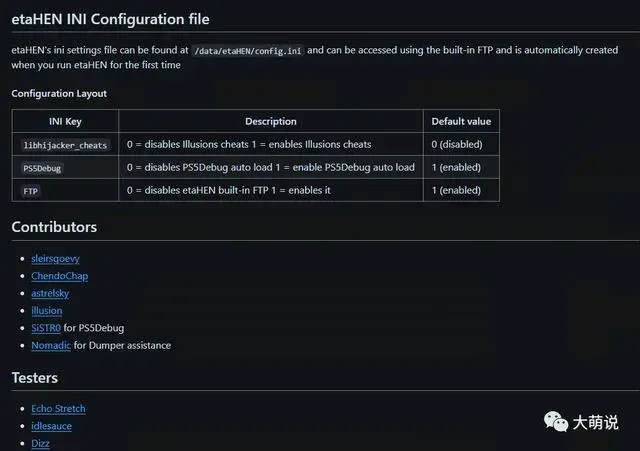Screen dimensions: 640x451
Task: Click the /data/etaHEN/config.ini path code text
Action: [246, 50]
